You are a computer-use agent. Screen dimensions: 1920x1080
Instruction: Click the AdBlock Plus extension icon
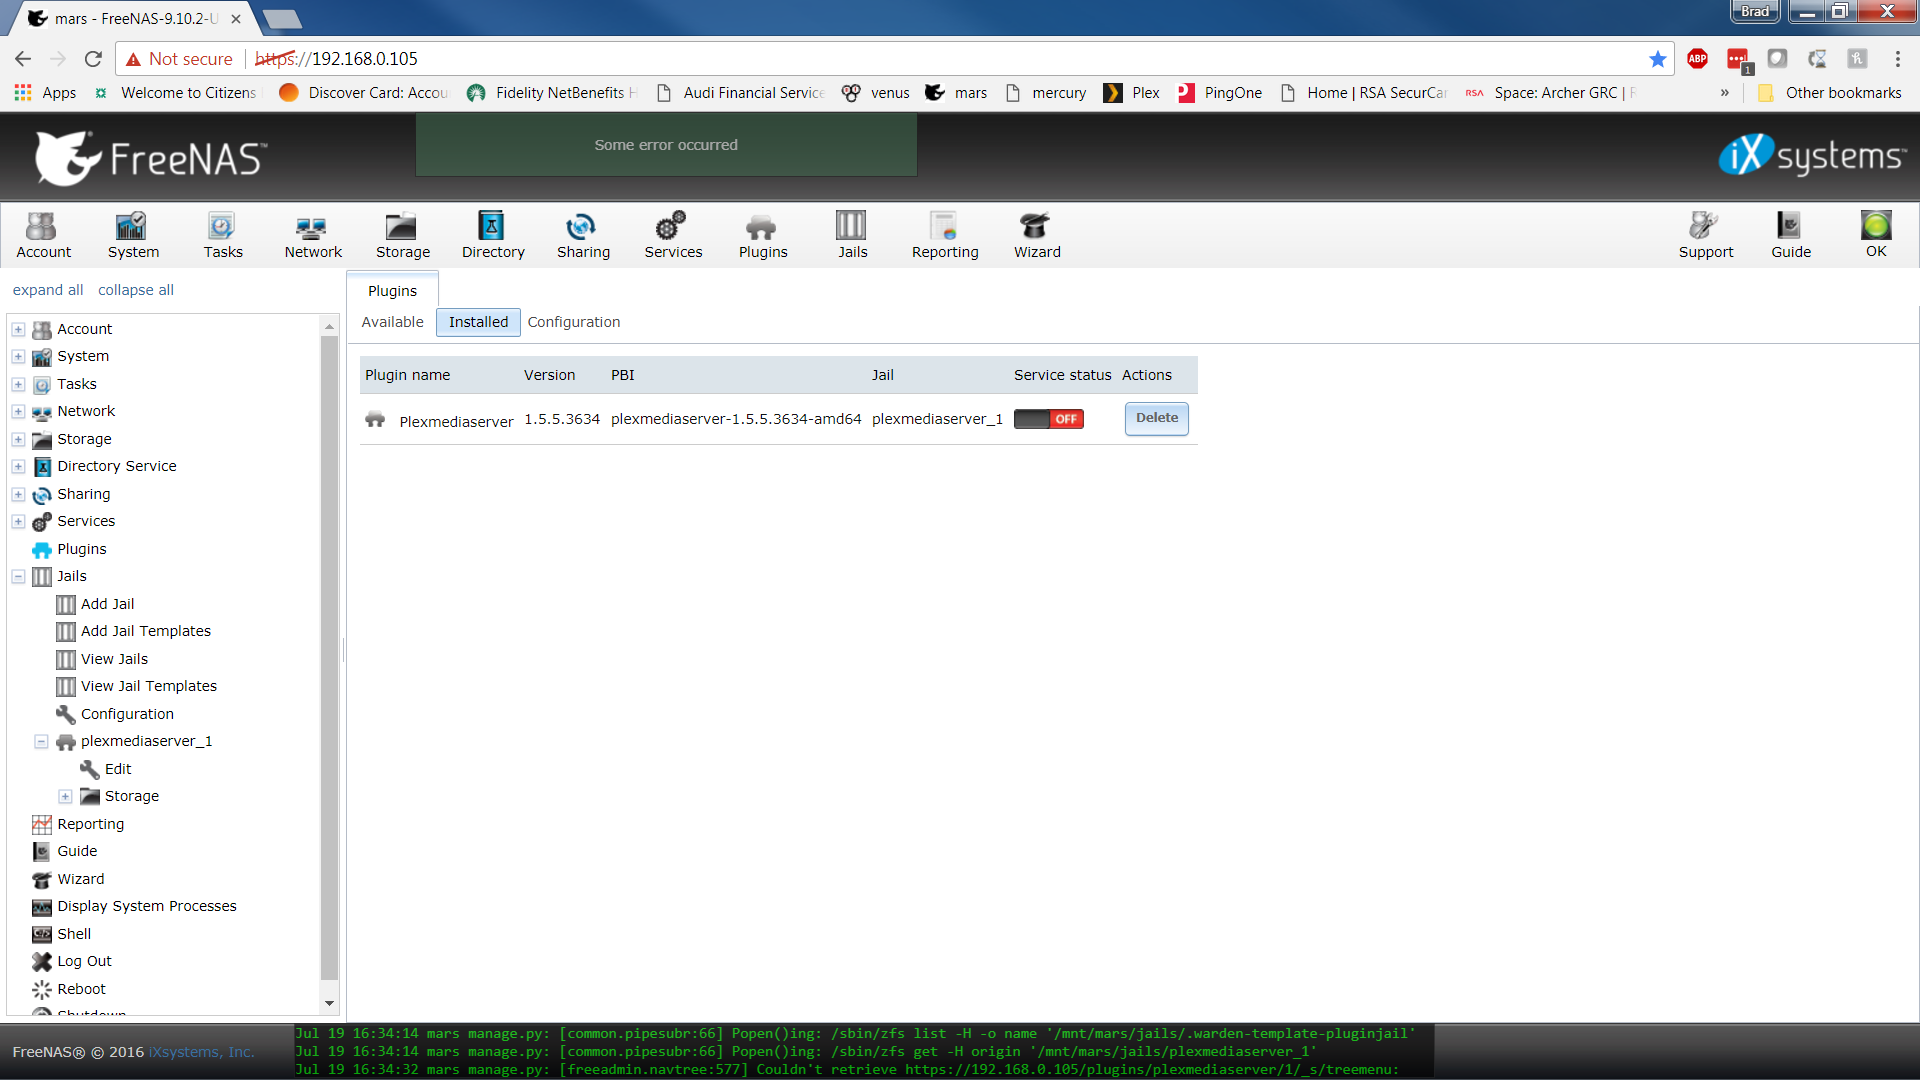tap(1697, 59)
